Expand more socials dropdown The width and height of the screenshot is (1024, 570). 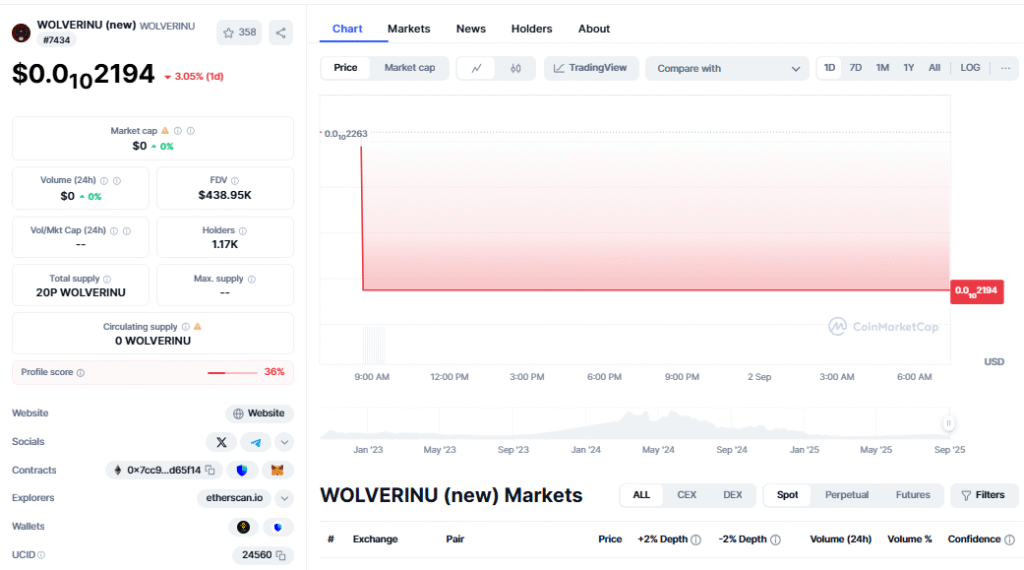point(285,442)
